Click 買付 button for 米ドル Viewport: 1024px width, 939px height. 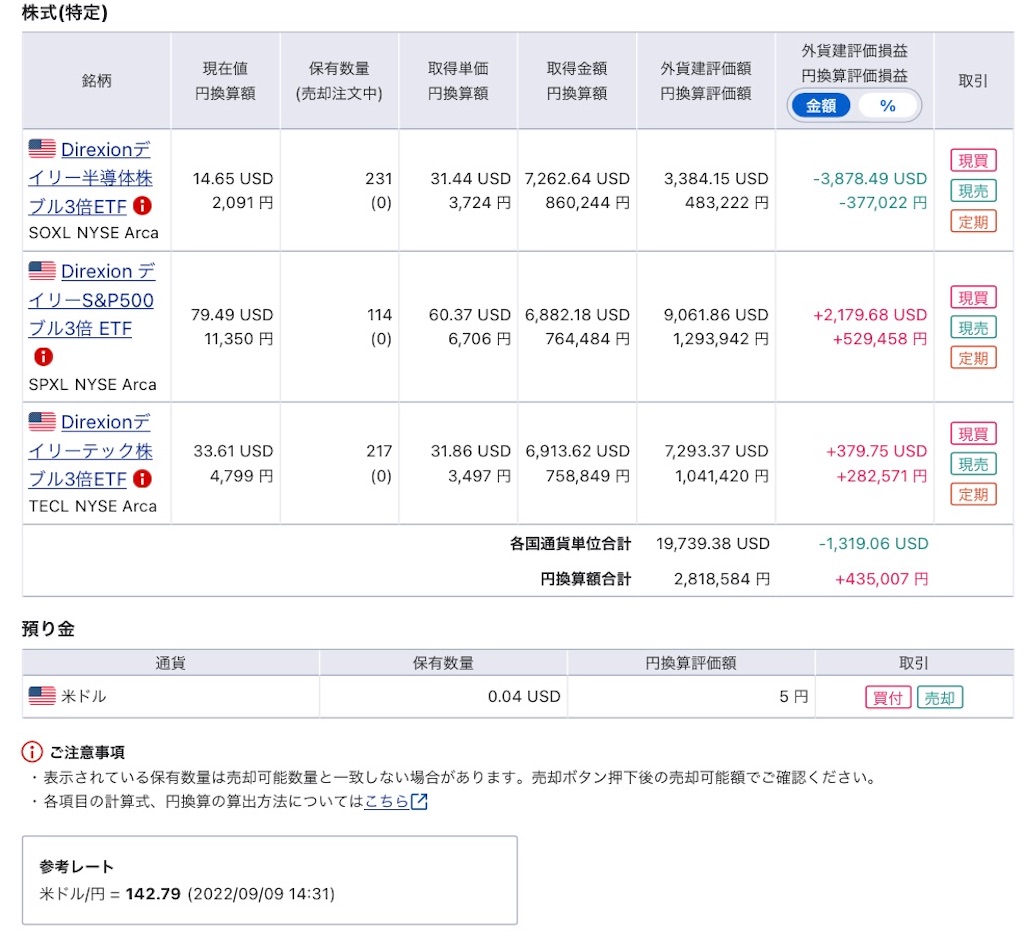[888, 697]
